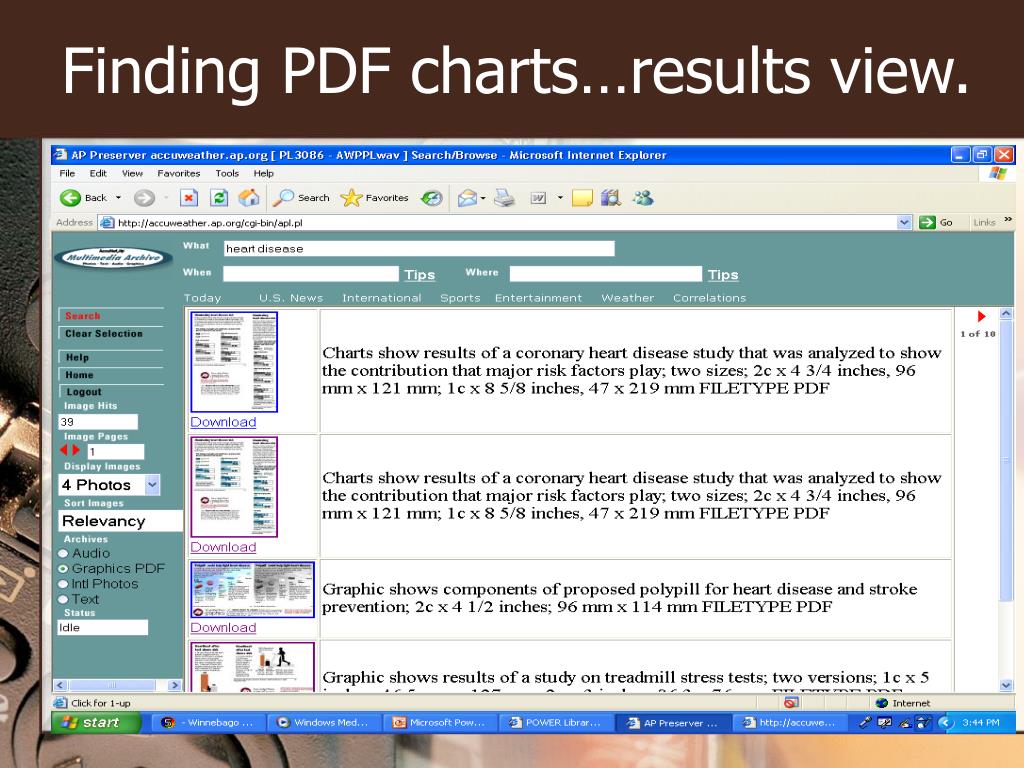Open the Help menu

tap(263, 174)
